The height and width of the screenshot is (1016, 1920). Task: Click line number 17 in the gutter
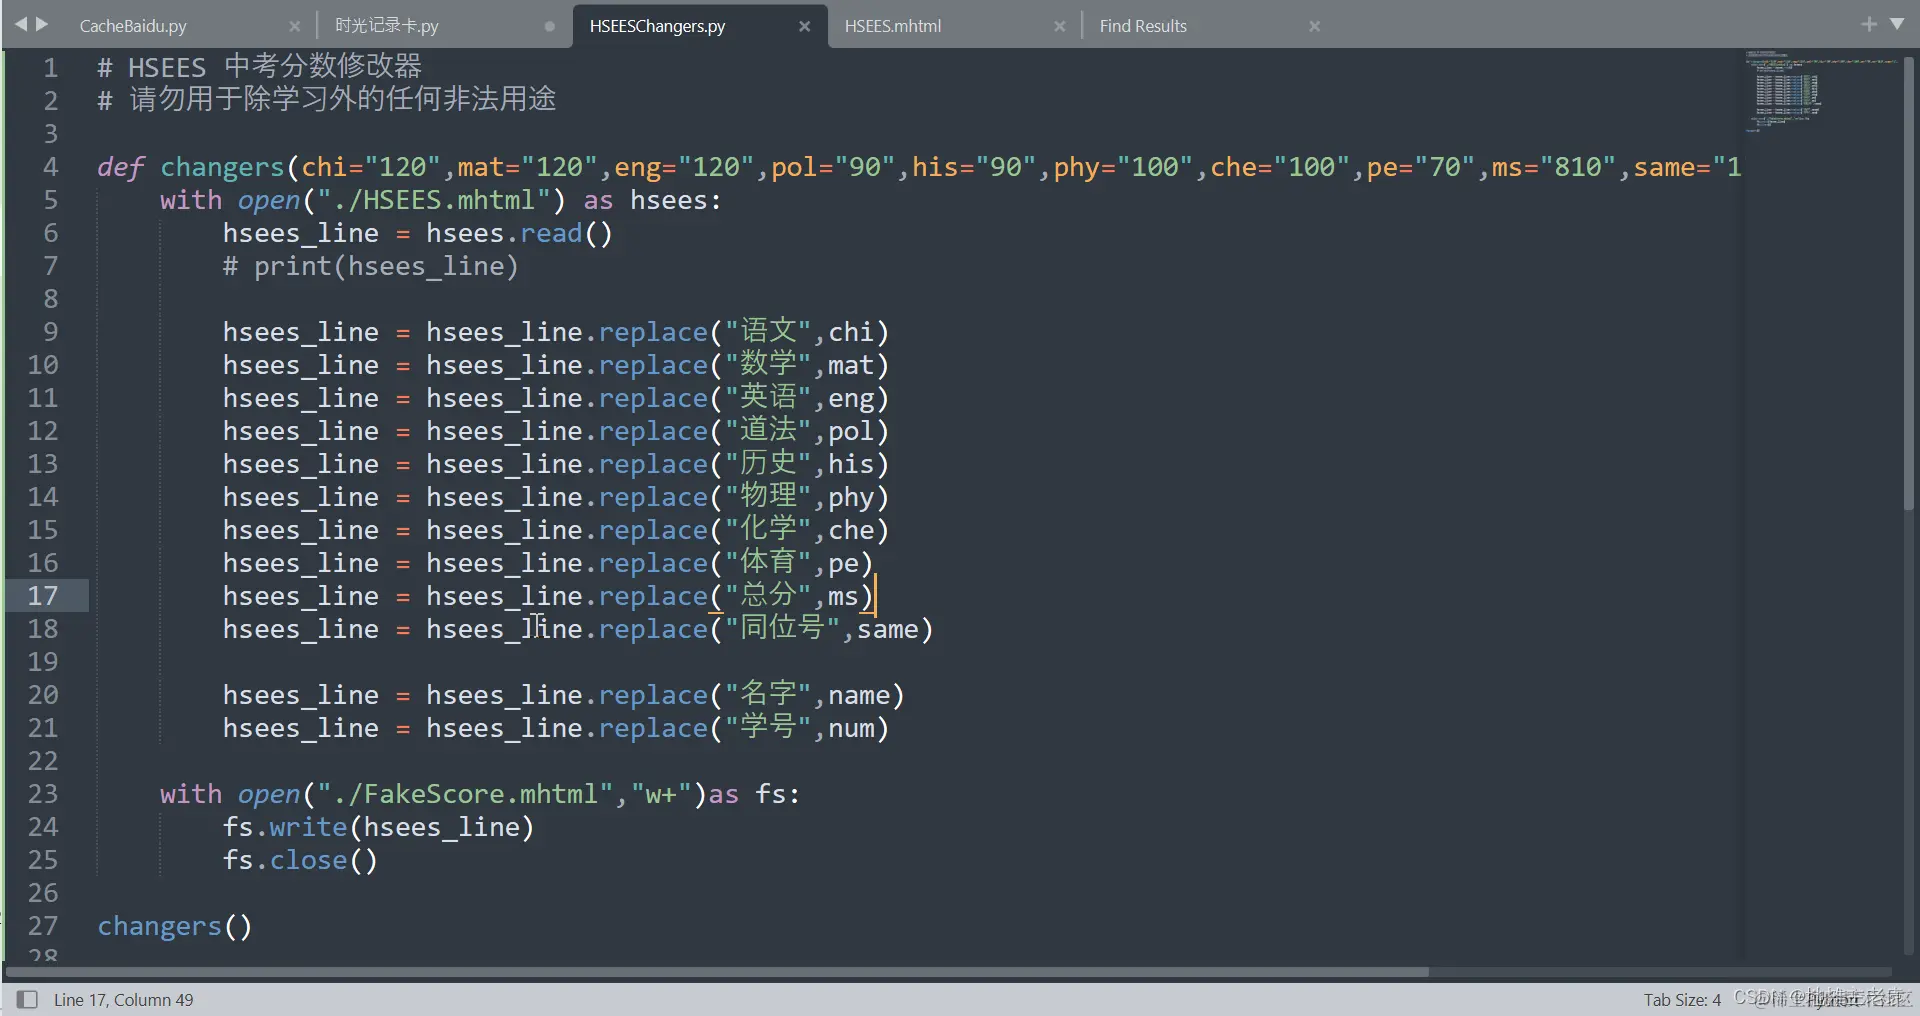(x=43, y=596)
